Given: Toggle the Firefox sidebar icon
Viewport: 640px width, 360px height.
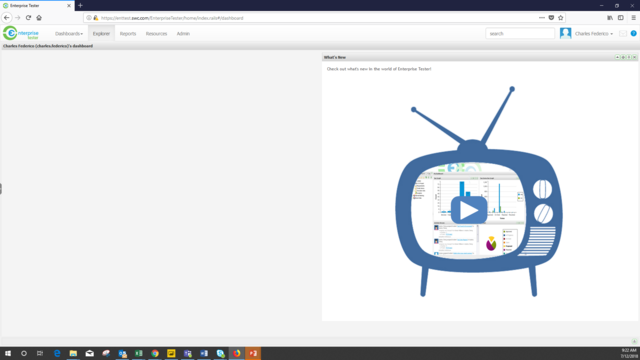Looking at the screenshot, I should point(621,18).
